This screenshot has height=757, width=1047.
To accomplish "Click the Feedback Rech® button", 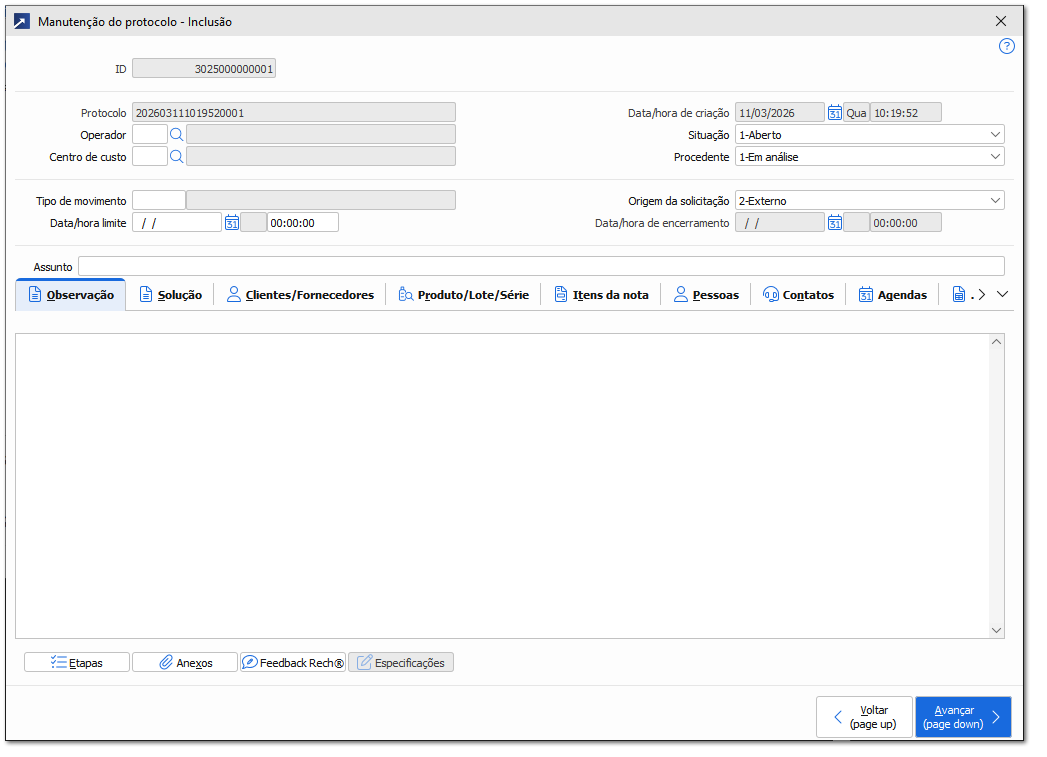I will pos(293,662).
